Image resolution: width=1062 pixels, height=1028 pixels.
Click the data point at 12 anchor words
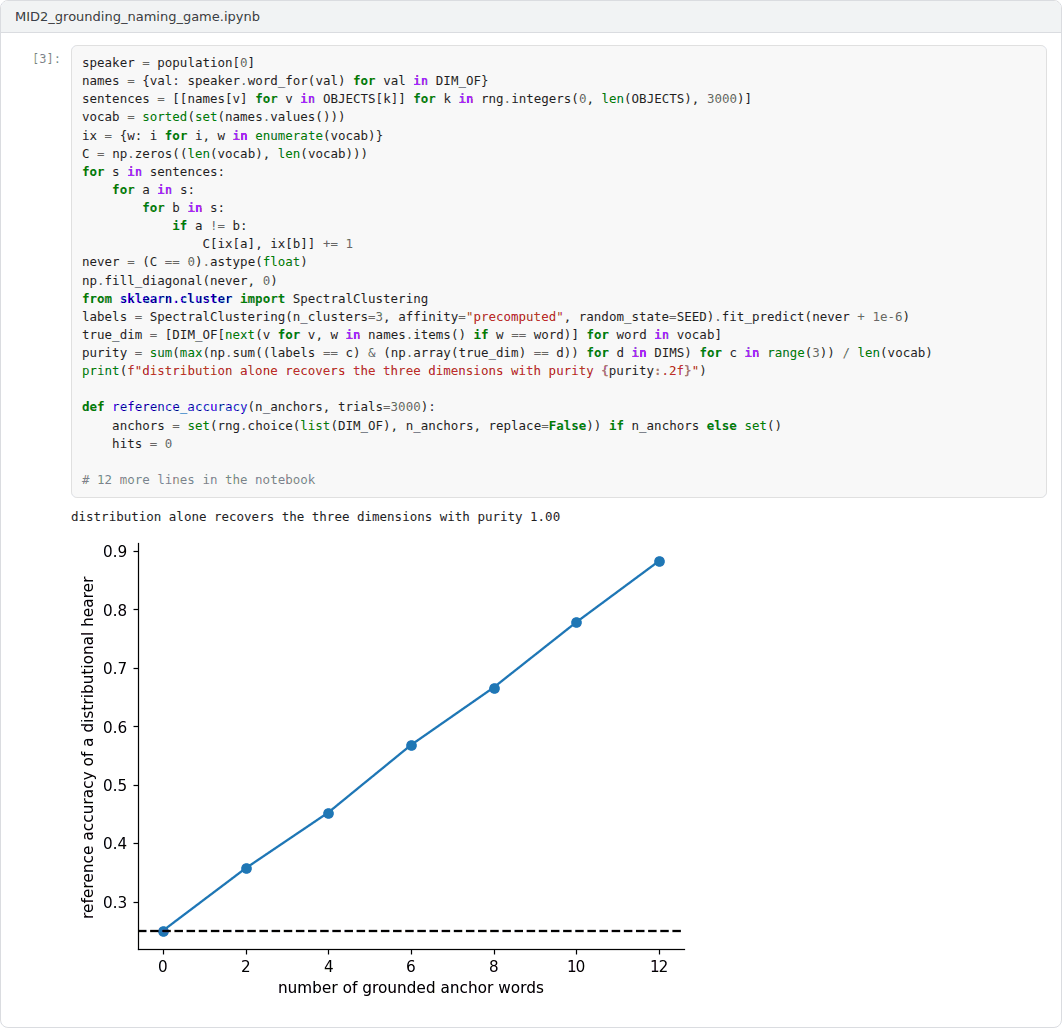660,561
